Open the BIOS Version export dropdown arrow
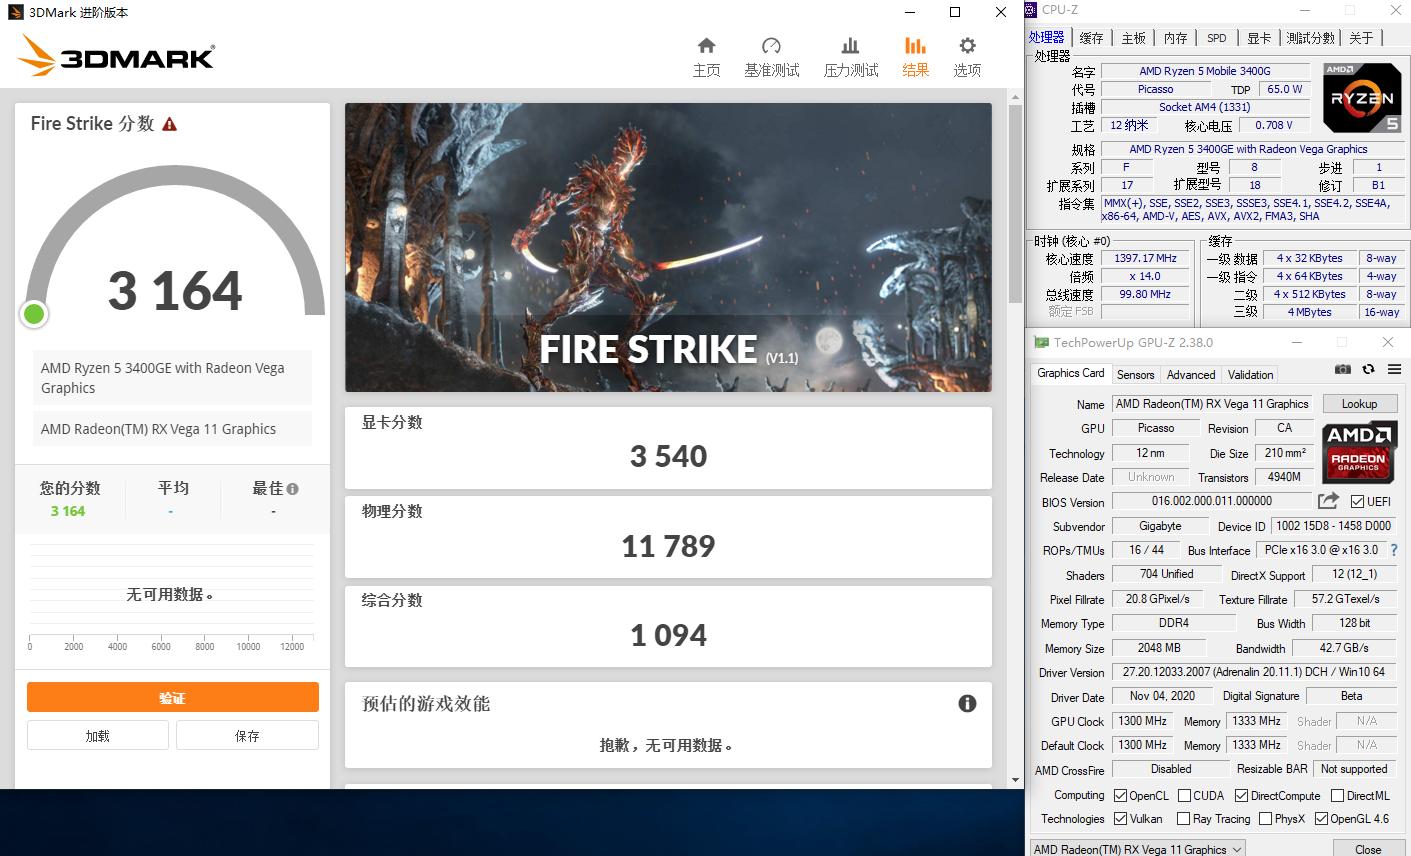Viewport: 1411px width, 856px height. coord(1329,501)
